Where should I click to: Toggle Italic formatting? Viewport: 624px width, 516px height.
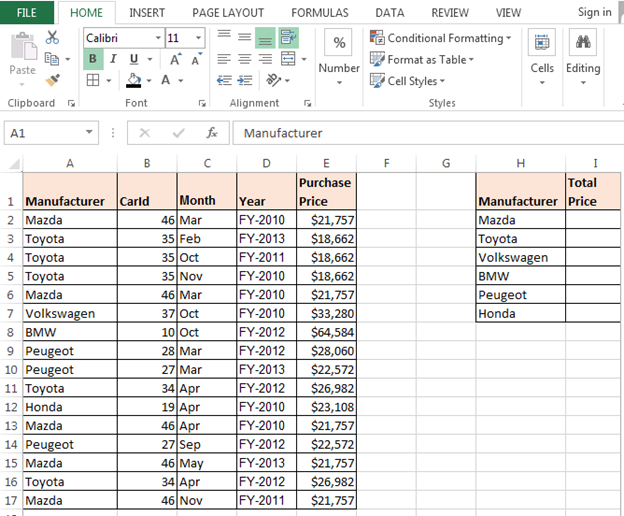point(113,59)
